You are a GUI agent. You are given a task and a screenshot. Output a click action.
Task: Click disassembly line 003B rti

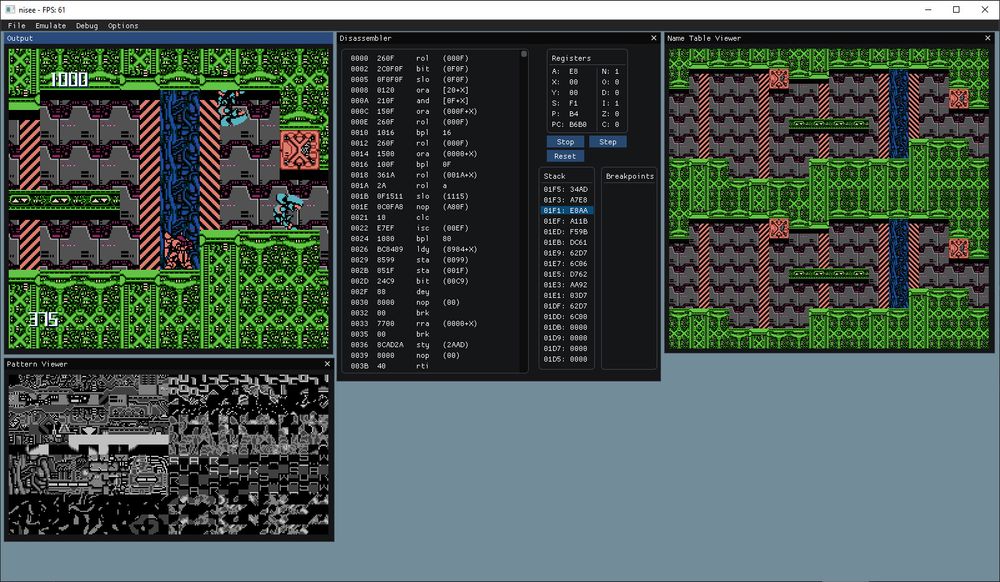(x=390, y=366)
